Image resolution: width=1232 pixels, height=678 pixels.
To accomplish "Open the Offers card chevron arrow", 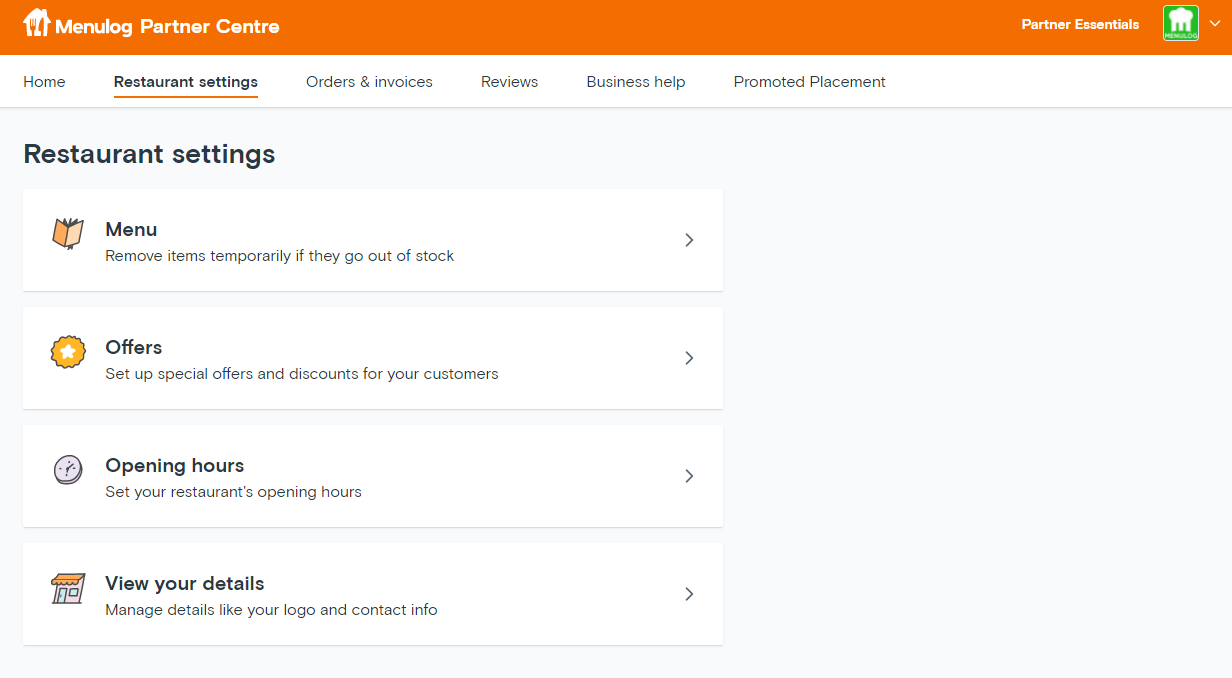I will 689,358.
